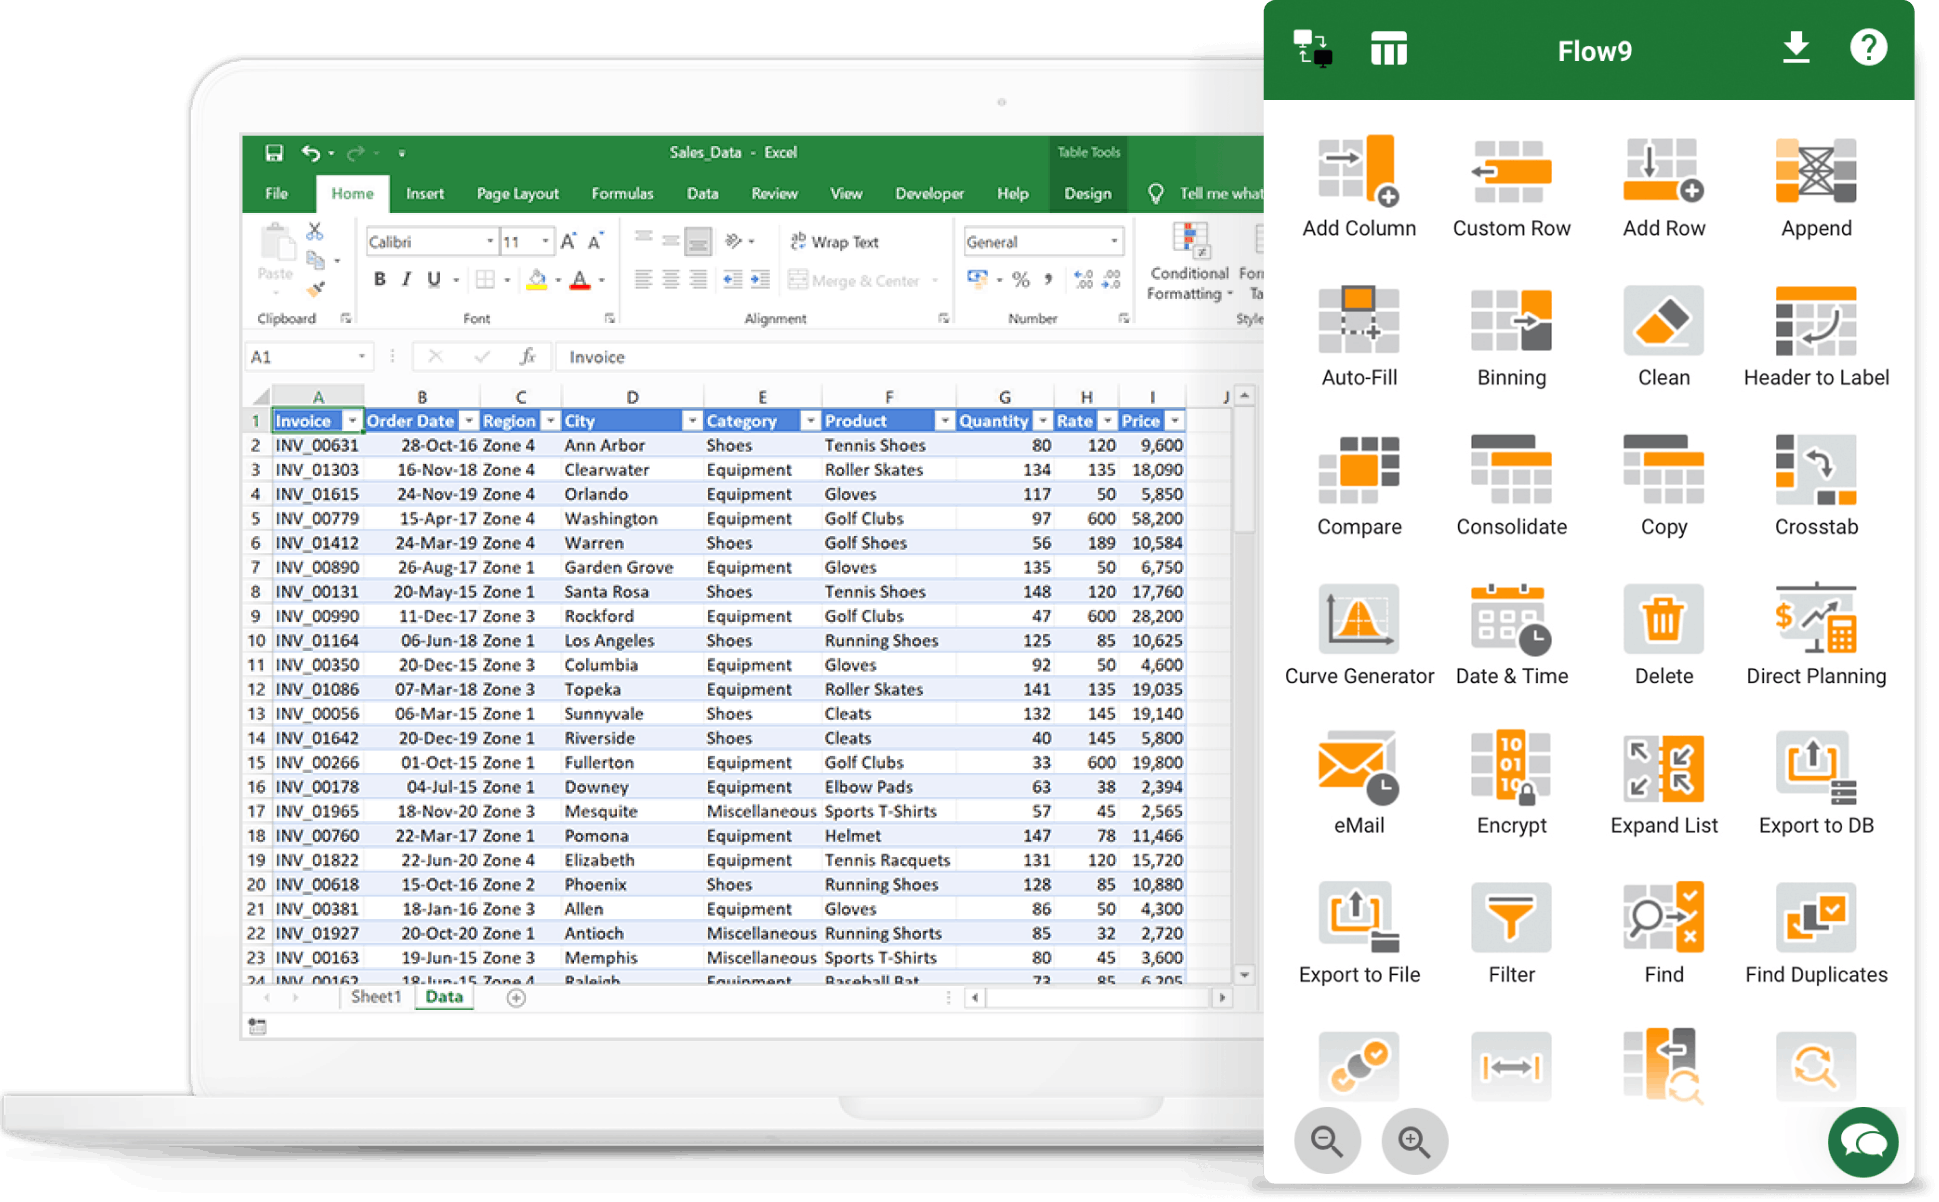
Task: Select the Header to Label tool
Action: (x=1815, y=320)
